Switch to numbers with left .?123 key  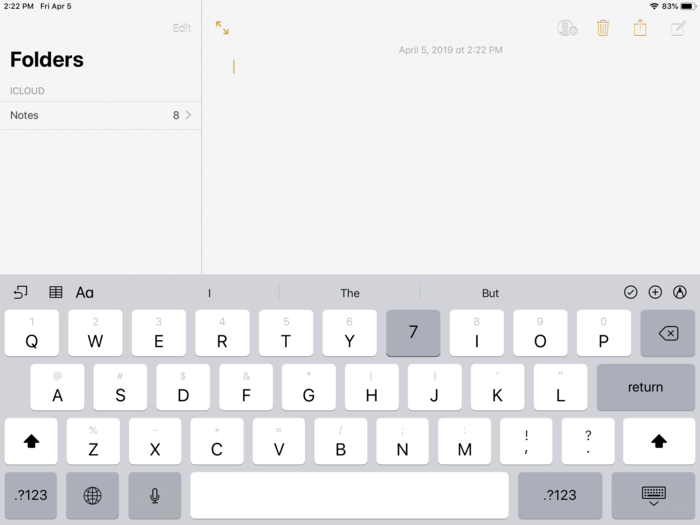pyautogui.click(x=31, y=495)
